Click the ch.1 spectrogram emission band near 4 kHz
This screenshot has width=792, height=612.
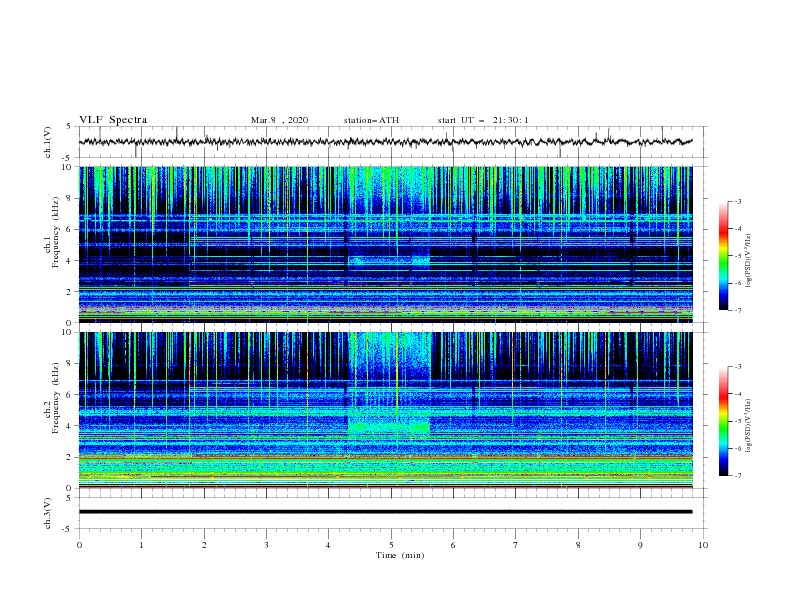[x=389, y=261]
